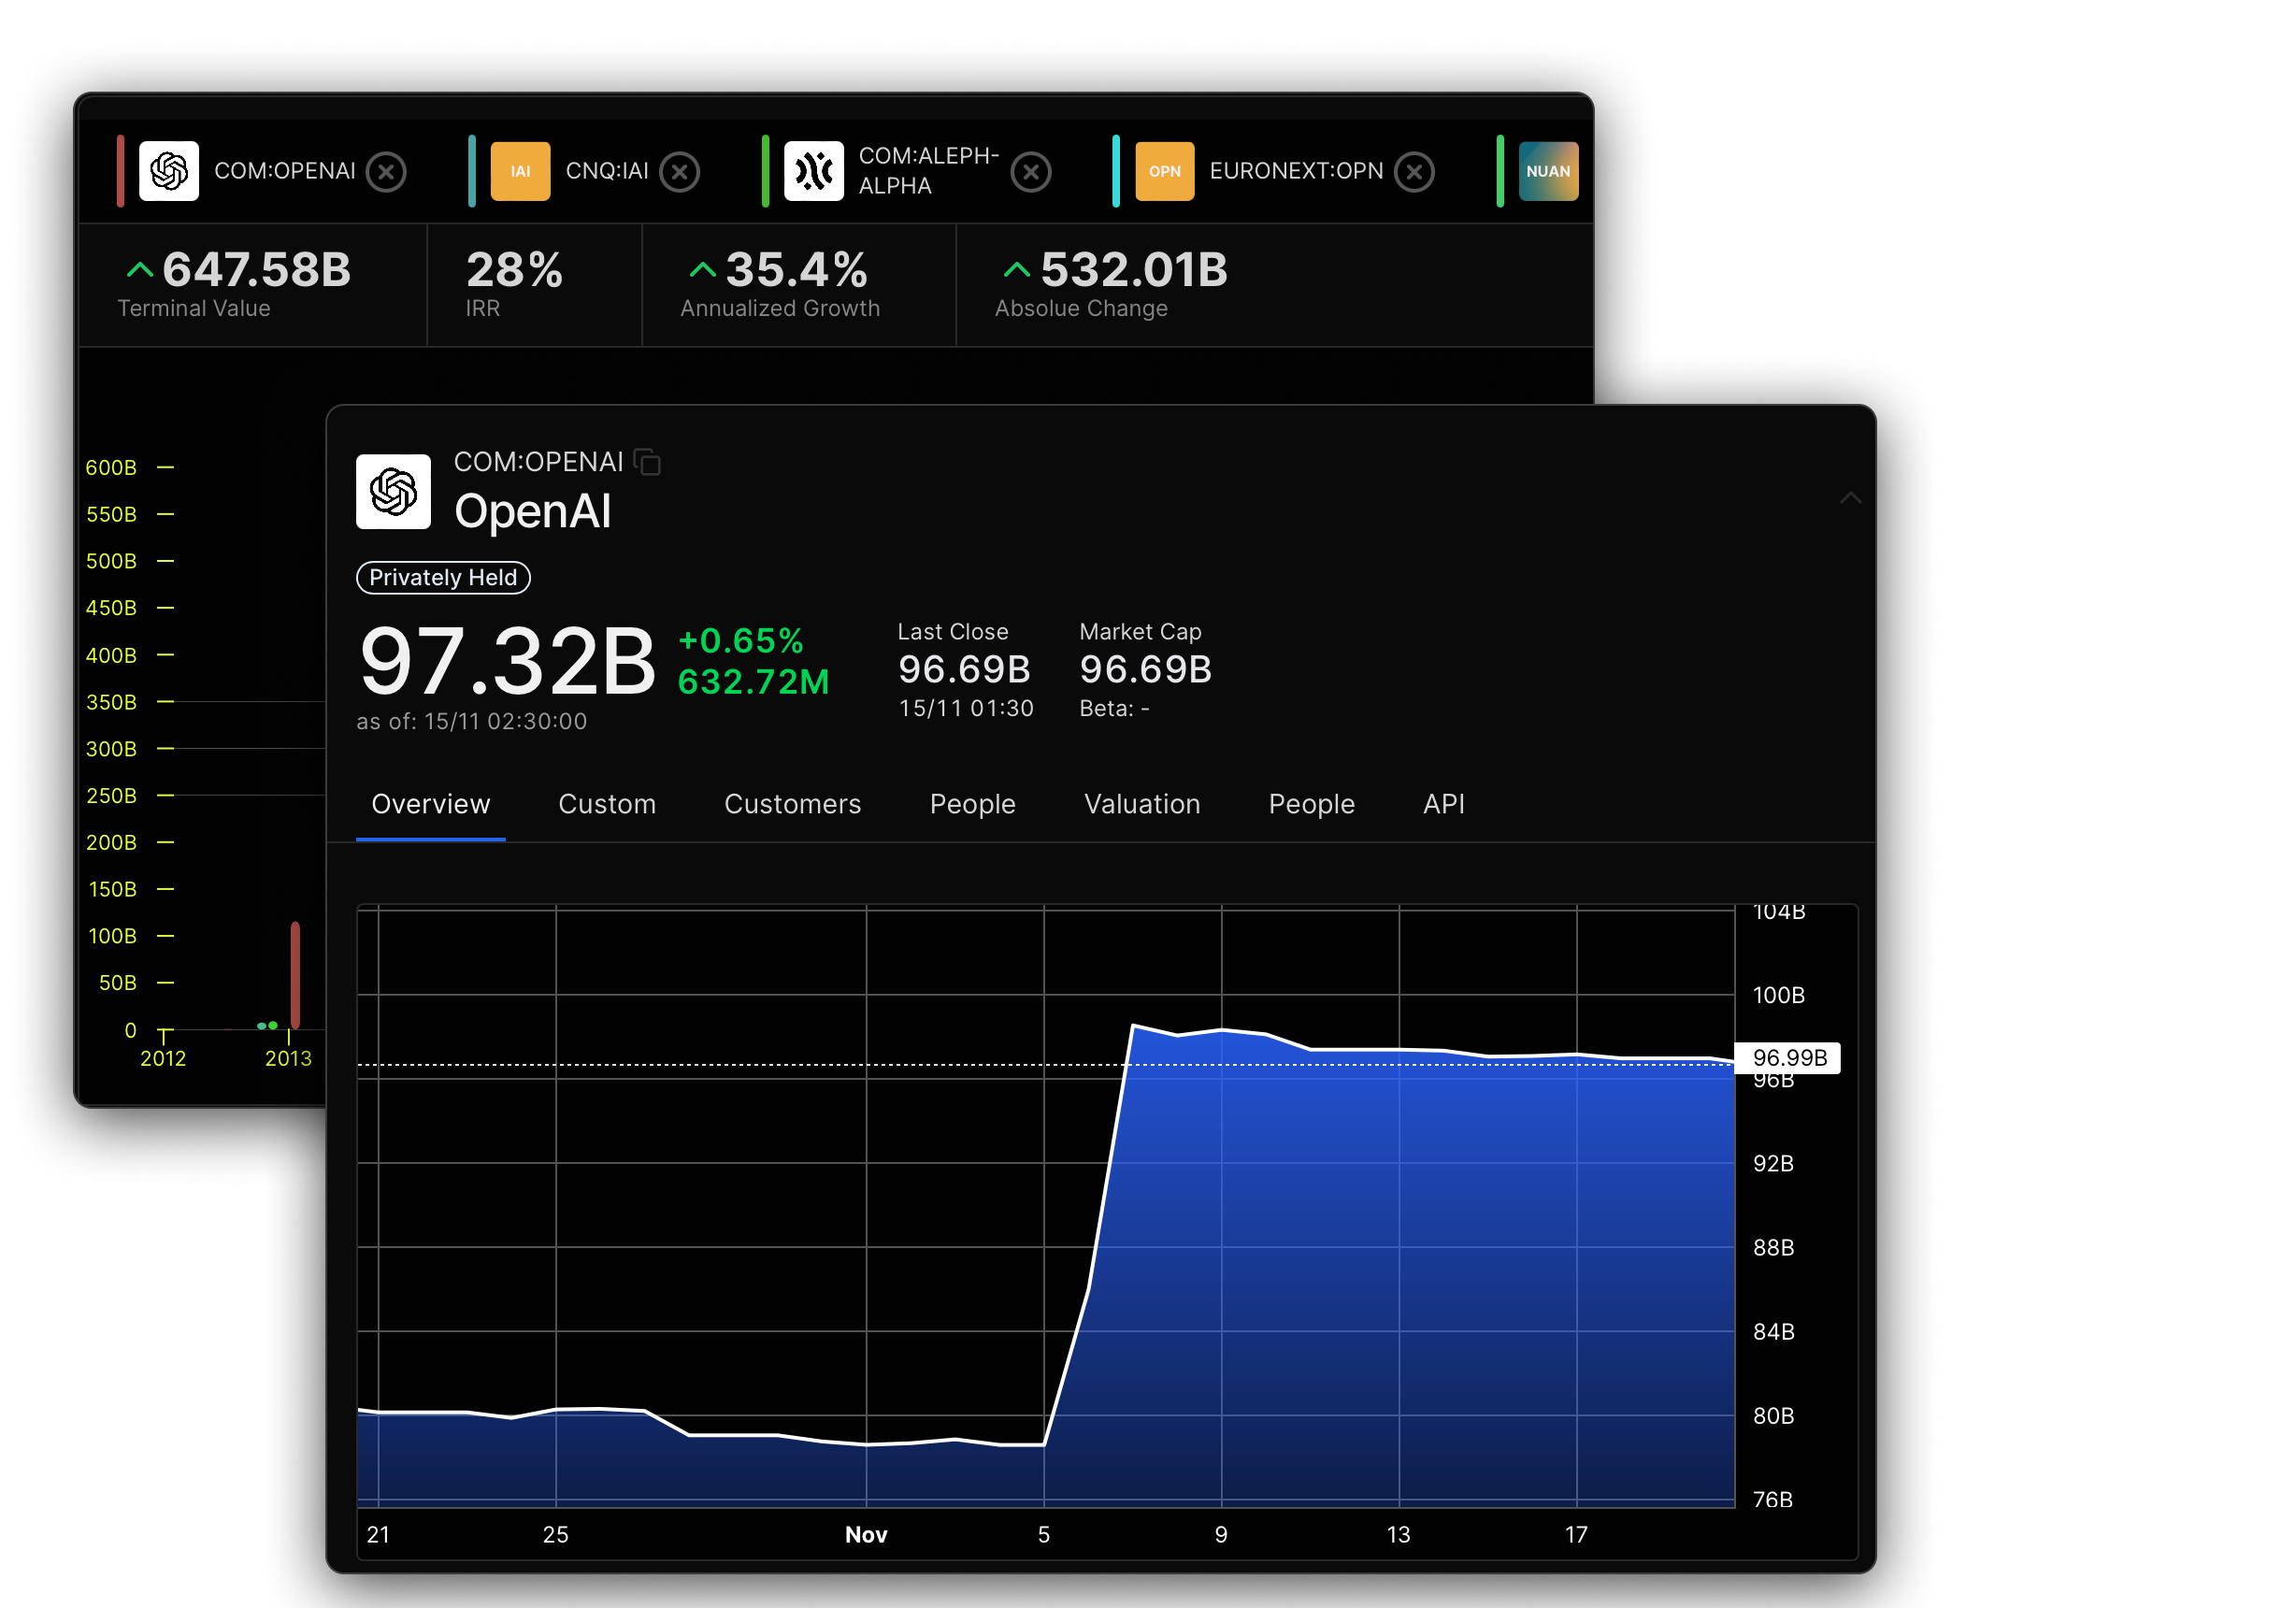
Task: Click the 35.4% Annualized Growth figure
Action: (797, 270)
